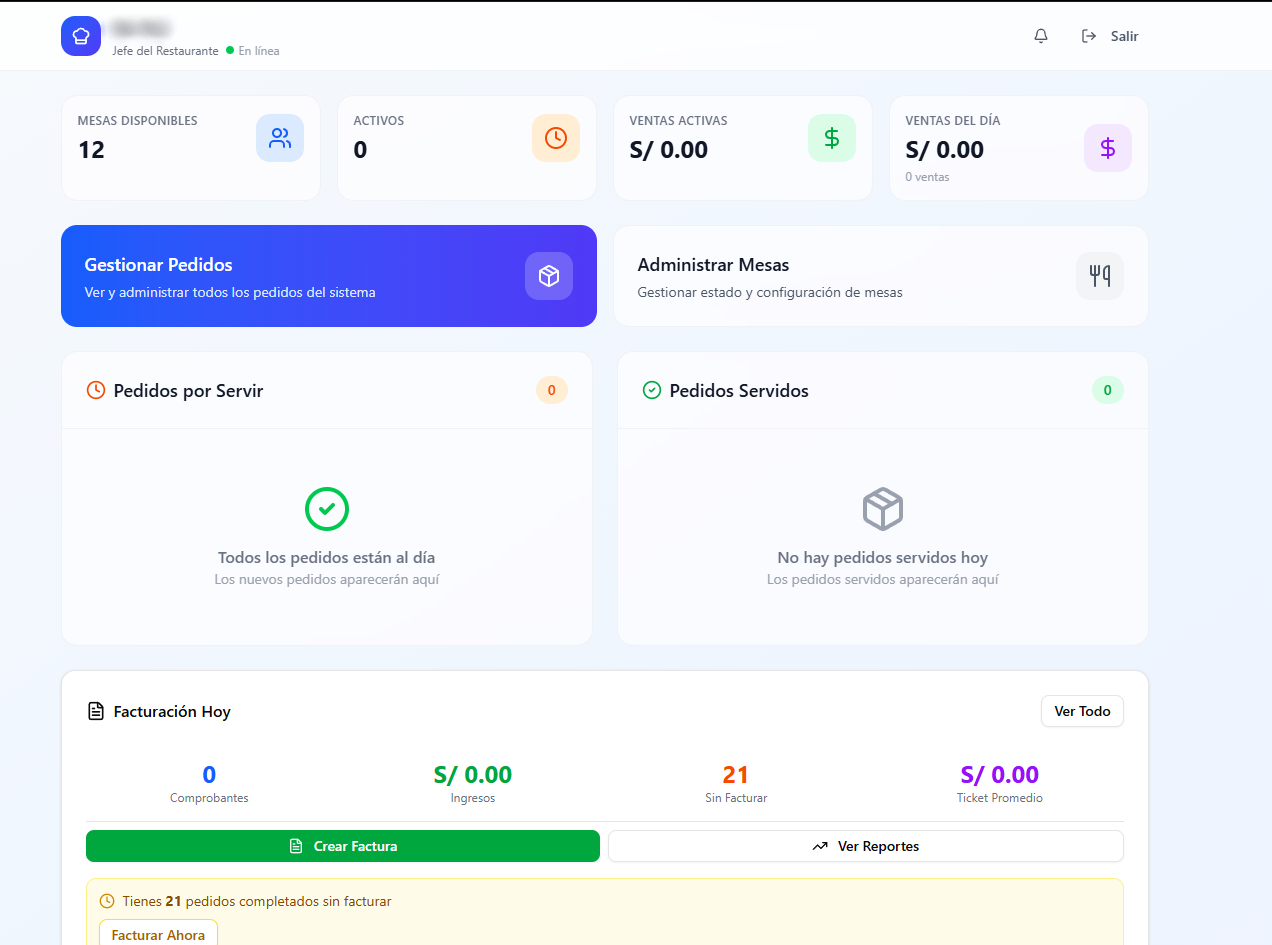Select the utensils icon on Administrar Mesas

point(1100,276)
